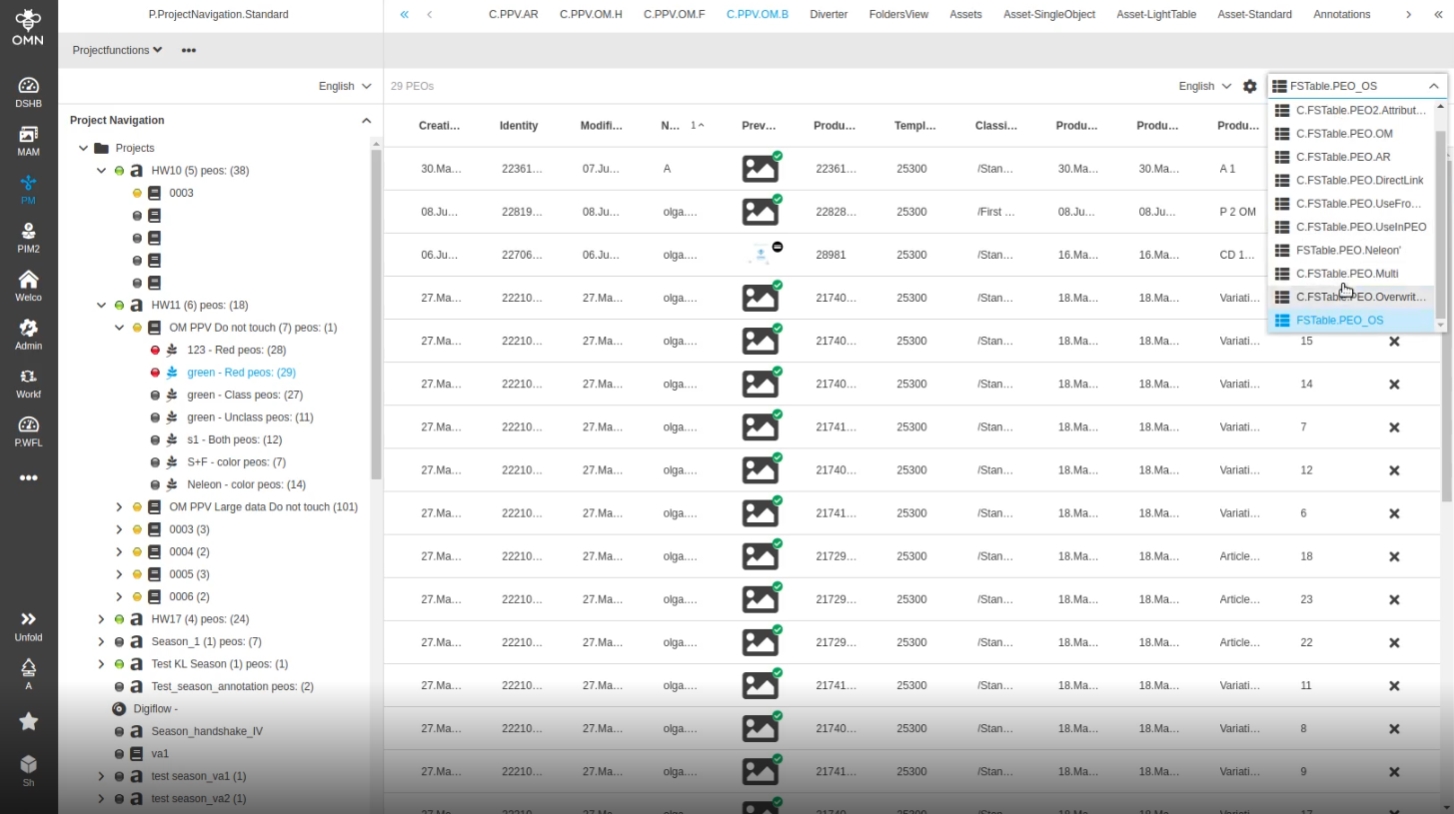The height and width of the screenshot is (814, 1454).
Task: Open the Workf workflow icon
Action: tap(28, 376)
